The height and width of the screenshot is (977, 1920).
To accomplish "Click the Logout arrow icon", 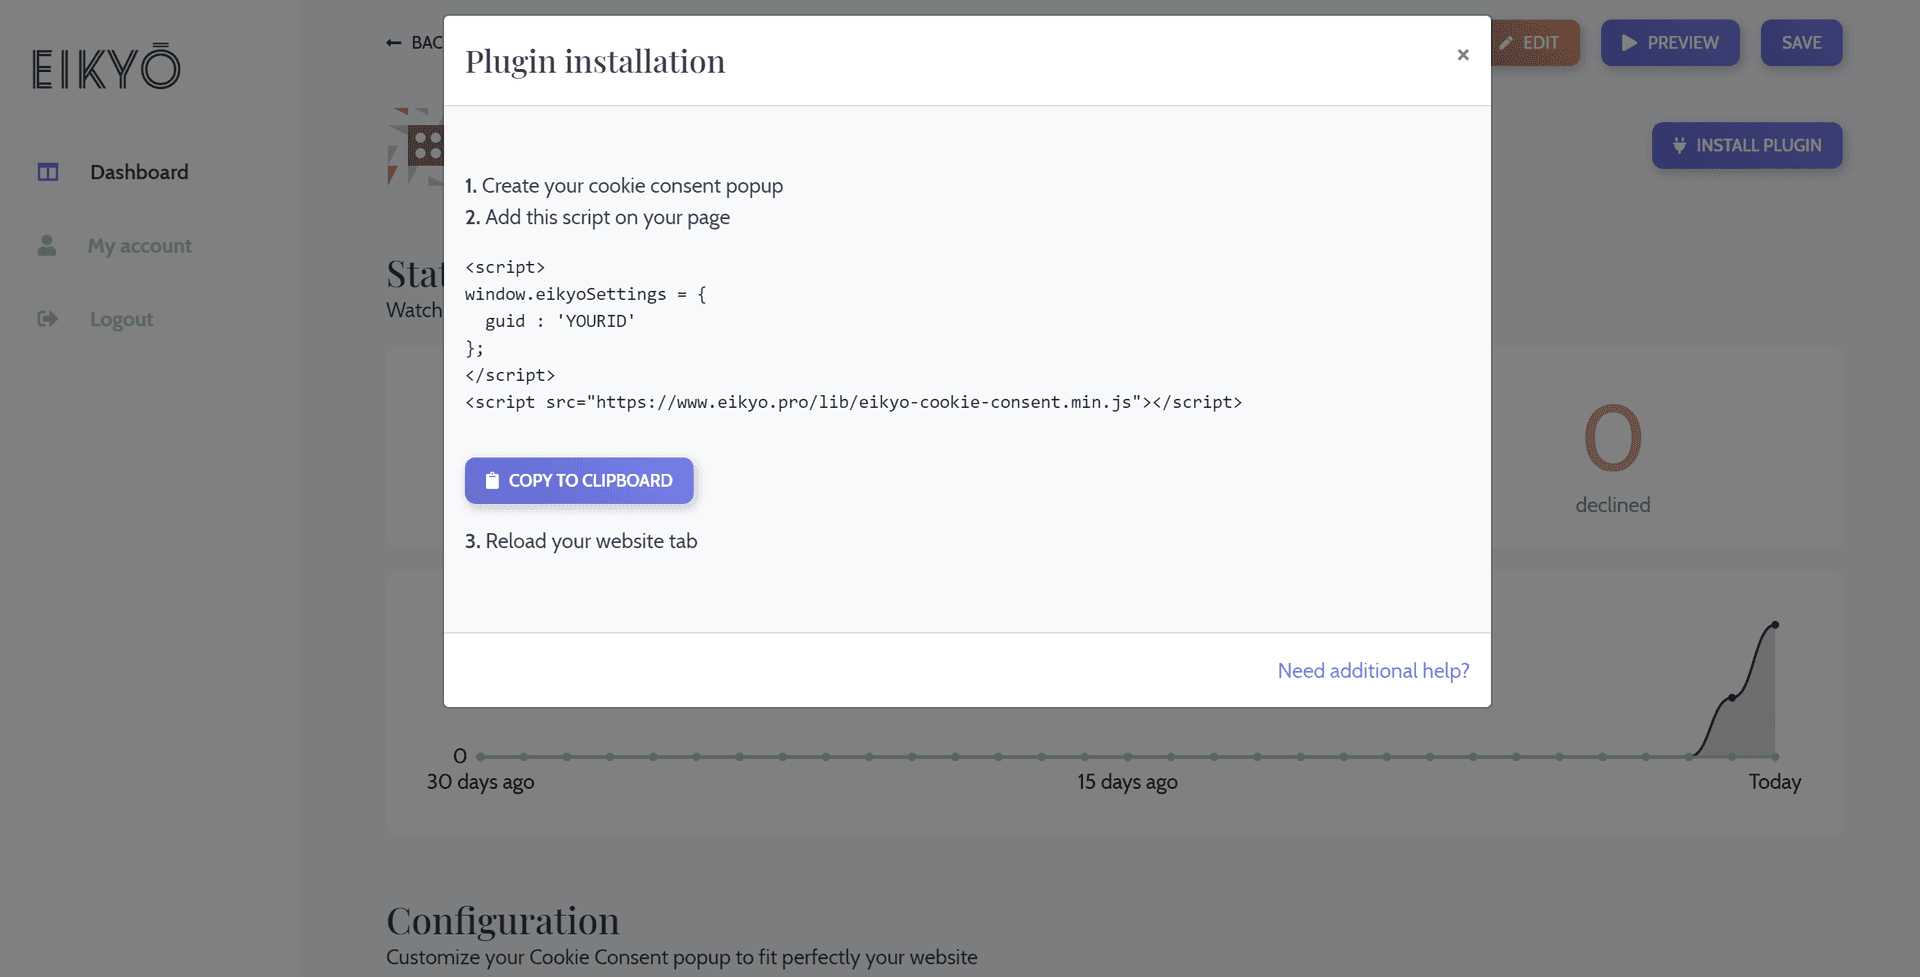I will coord(48,319).
